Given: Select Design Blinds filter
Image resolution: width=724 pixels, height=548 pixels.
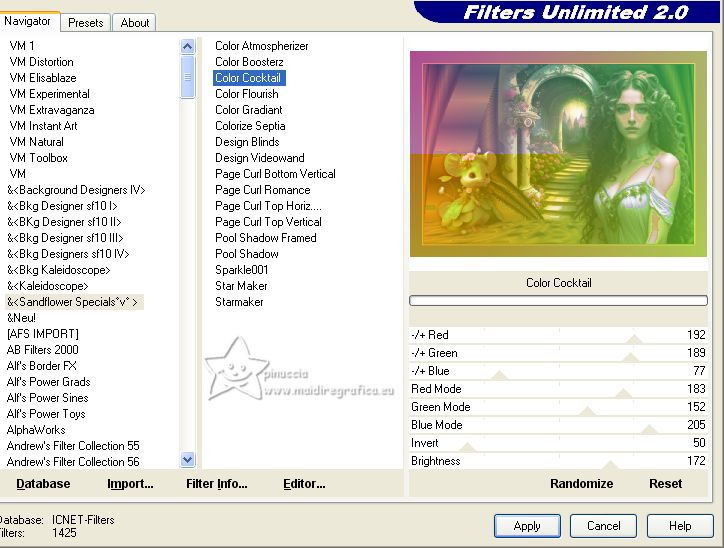Looking at the screenshot, I should (247, 142).
